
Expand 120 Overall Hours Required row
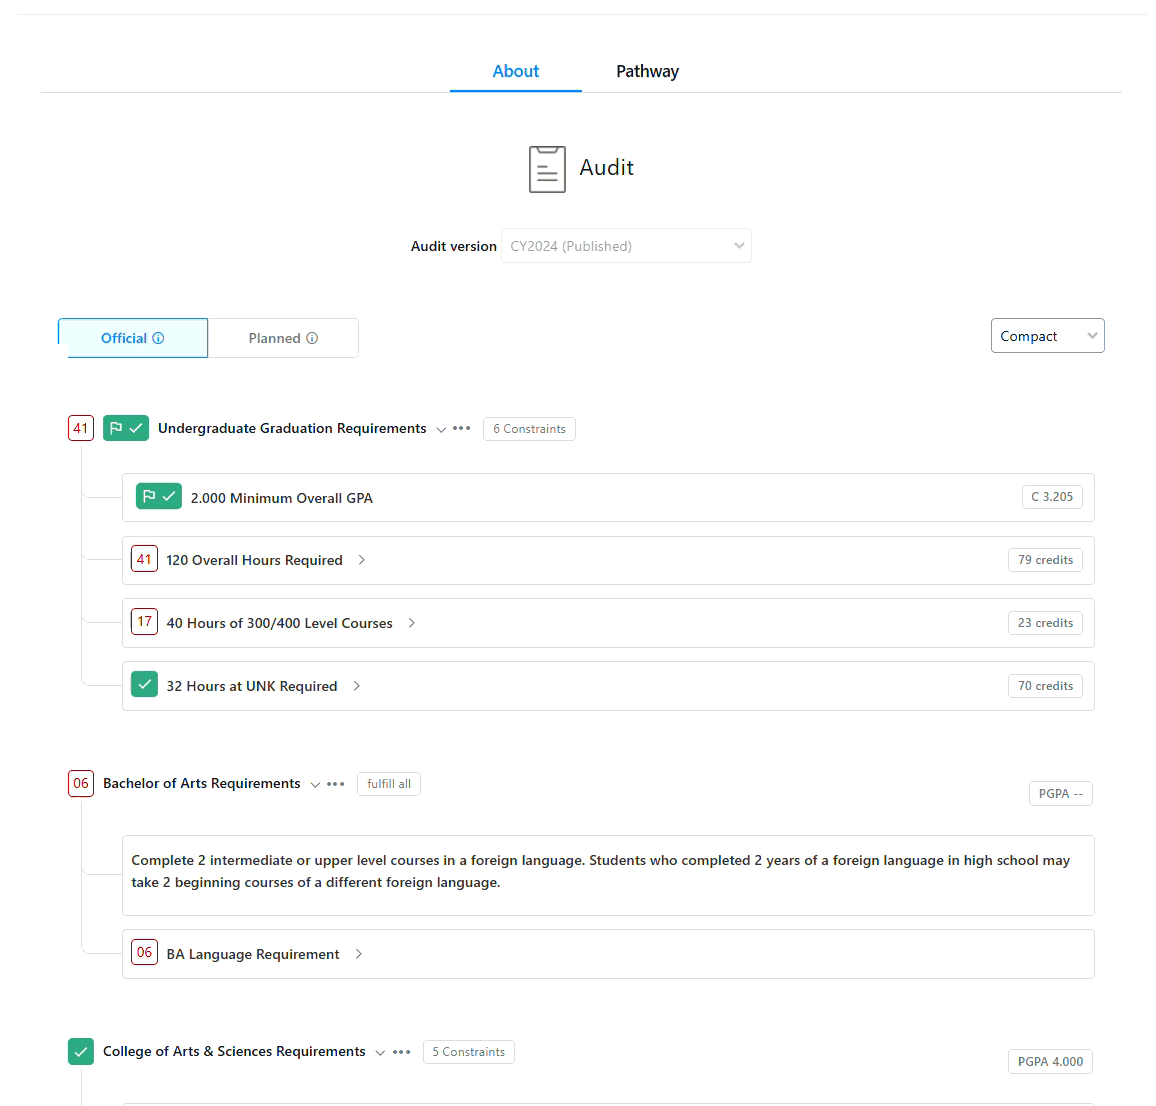pyautogui.click(x=608, y=560)
